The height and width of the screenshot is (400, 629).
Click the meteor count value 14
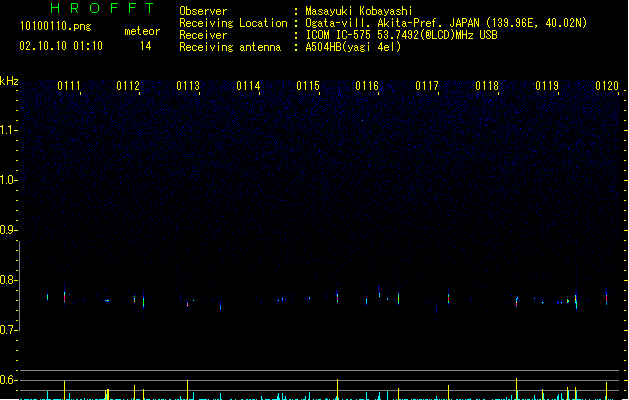146,46
